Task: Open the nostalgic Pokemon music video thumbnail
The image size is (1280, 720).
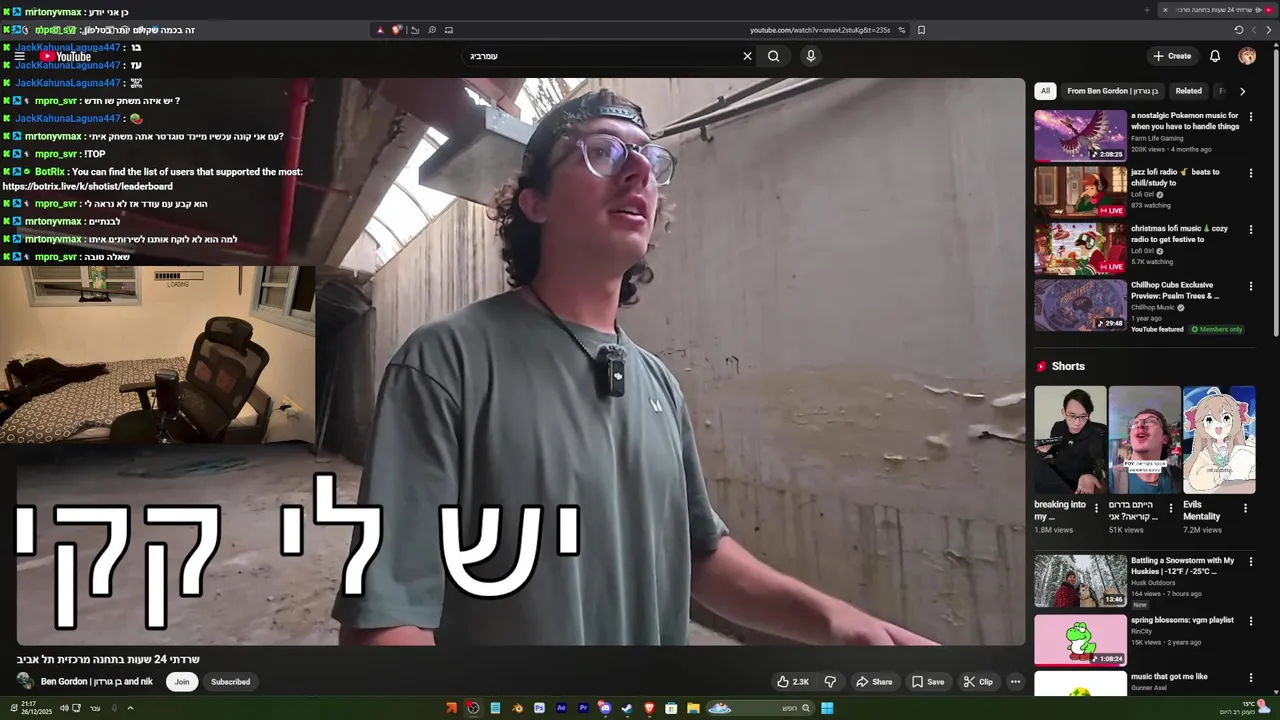Action: pyautogui.click(x=1080, y=135)
